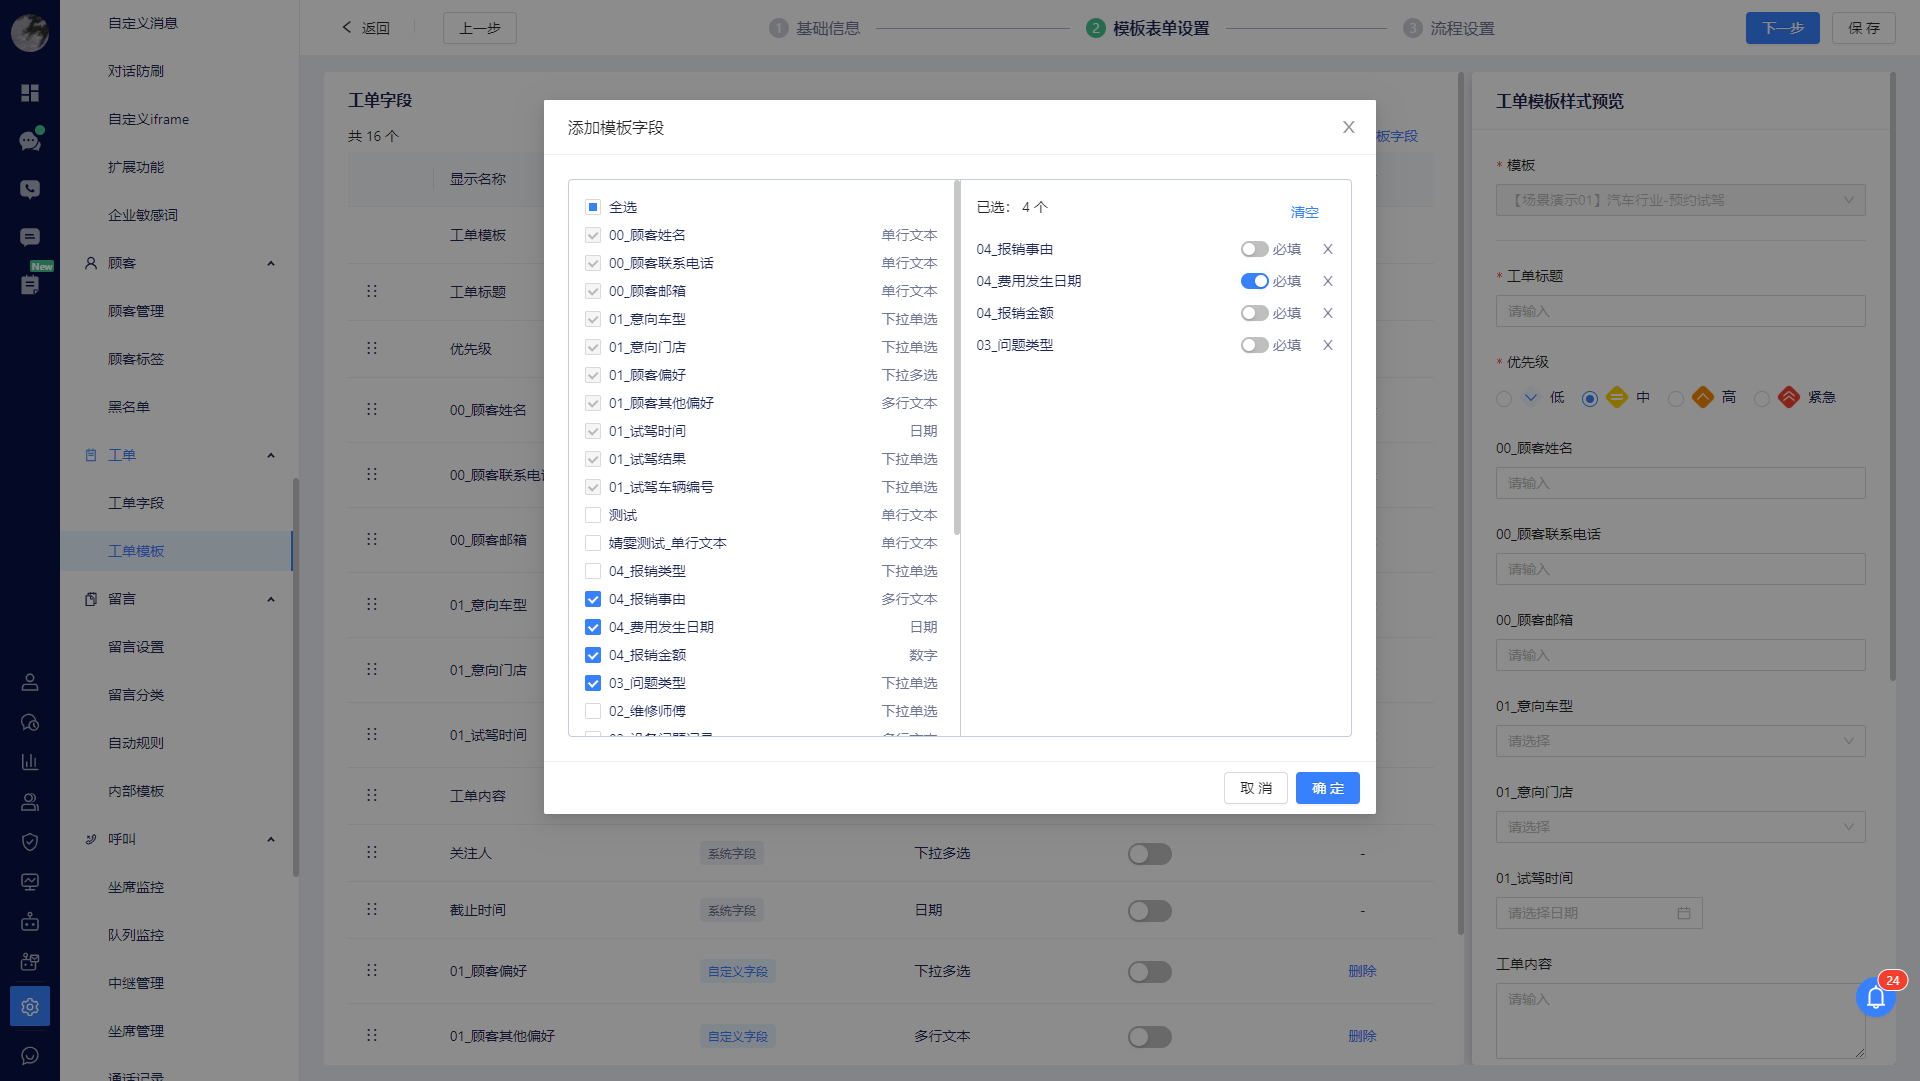1920x1081 pixels.
Task: Open the security shield icon in left rail
Action: tap(30, 842)
